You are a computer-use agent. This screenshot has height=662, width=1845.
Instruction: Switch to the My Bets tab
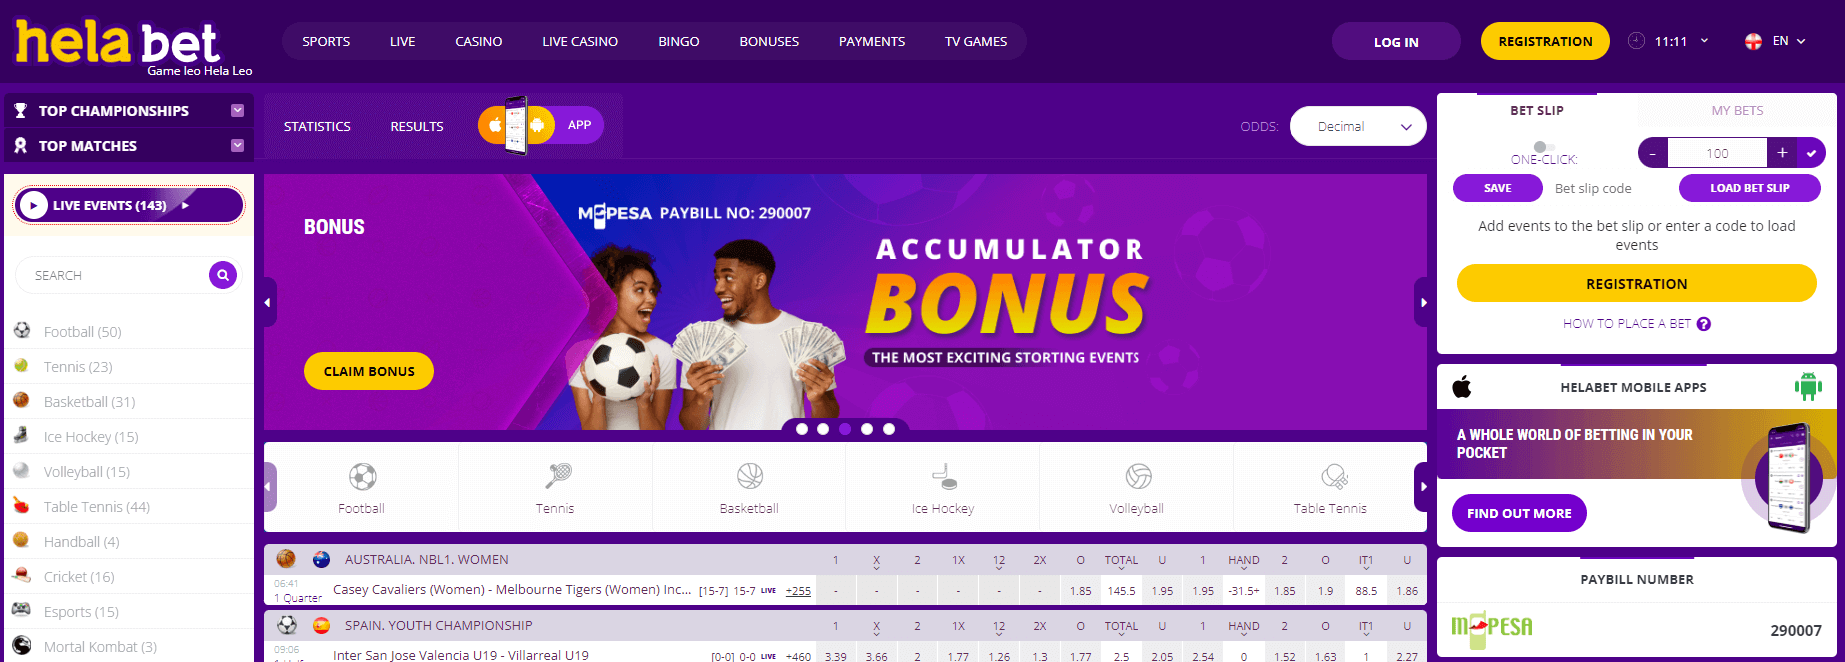click(1737, 110)
